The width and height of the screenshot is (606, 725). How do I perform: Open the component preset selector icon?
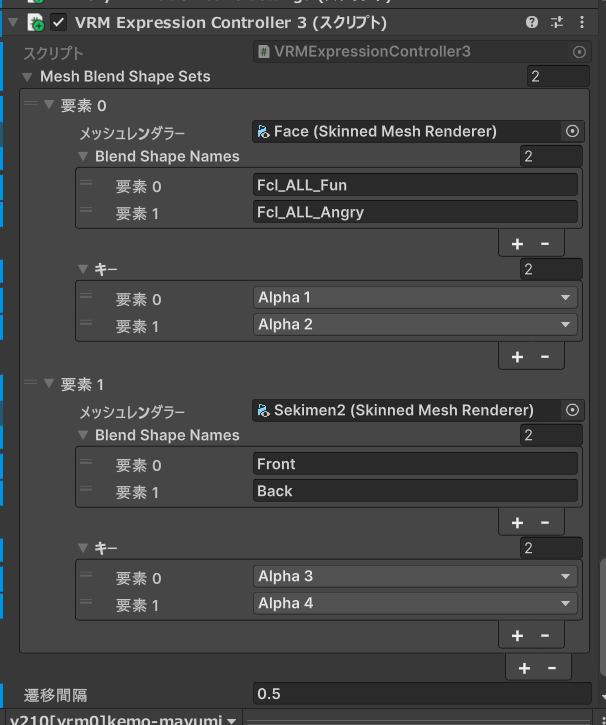[556, 22]
